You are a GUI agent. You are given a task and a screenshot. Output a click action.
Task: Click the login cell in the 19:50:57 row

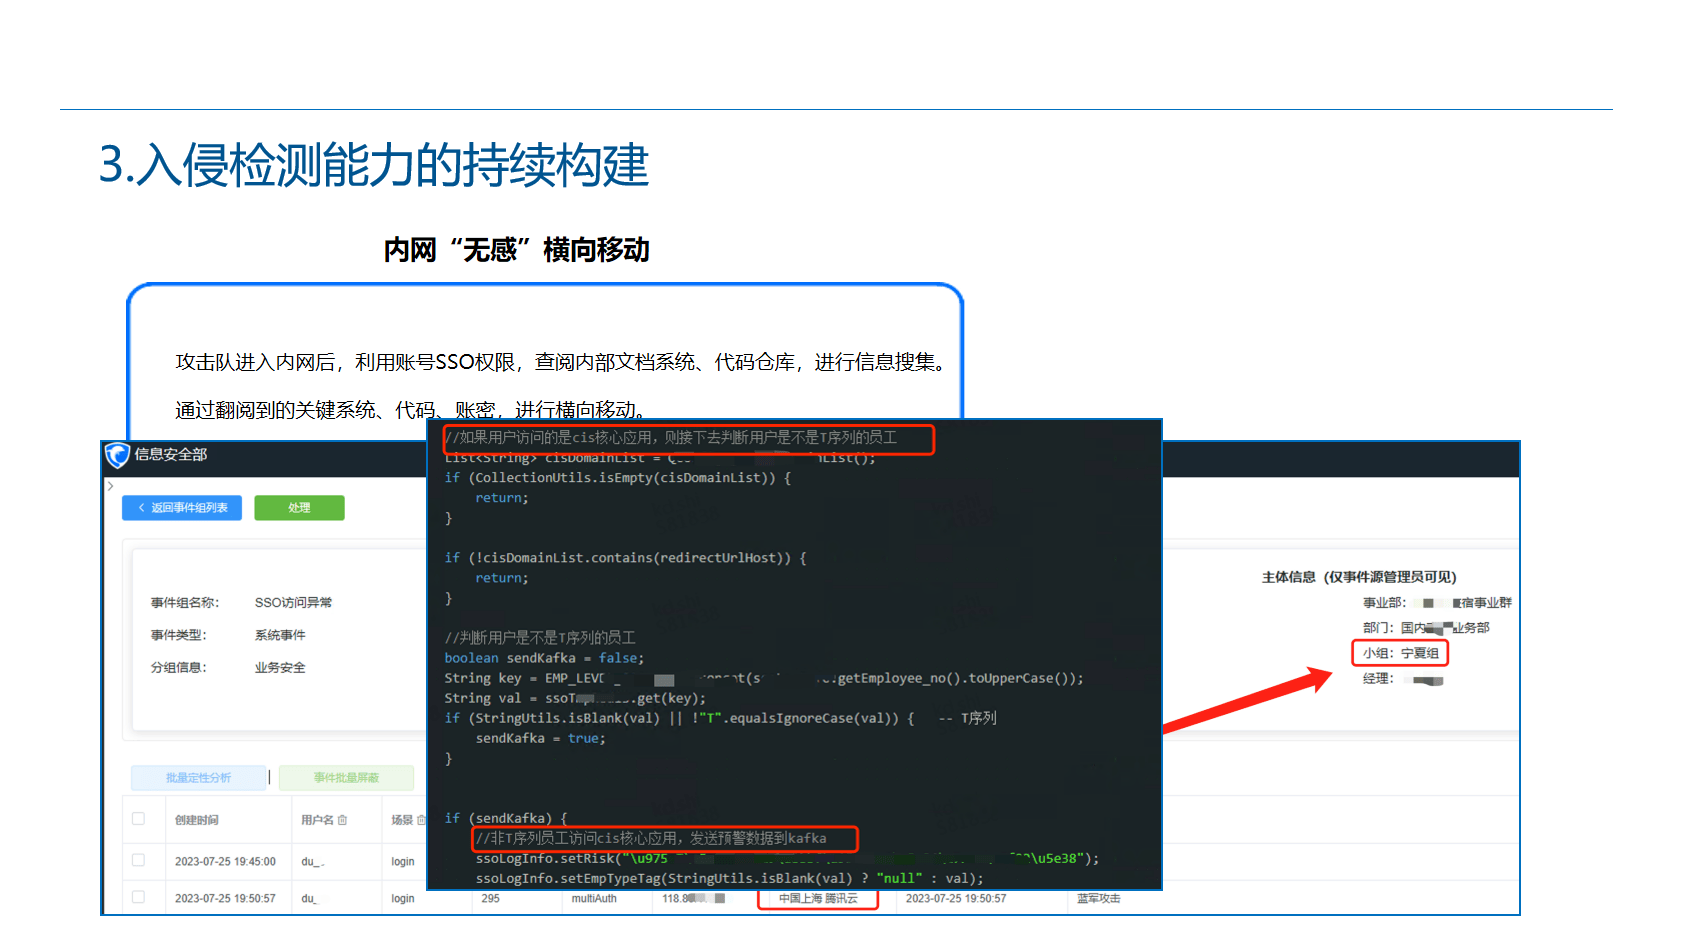pos(403,898)
